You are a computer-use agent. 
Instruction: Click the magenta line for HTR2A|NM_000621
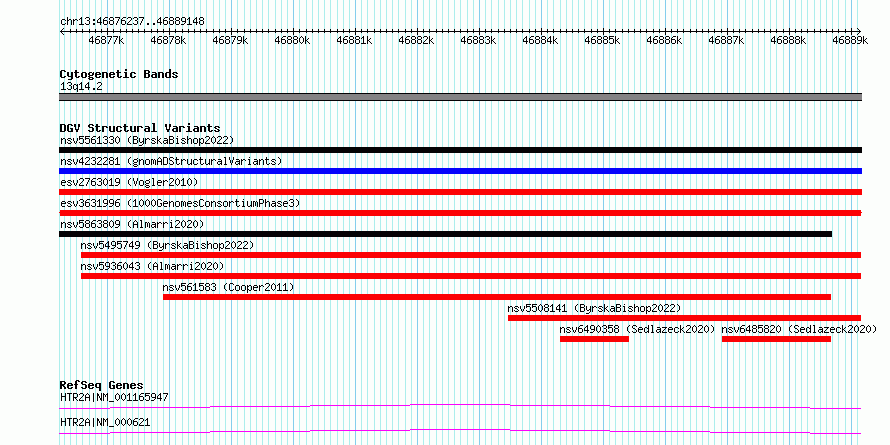point(460,432)
